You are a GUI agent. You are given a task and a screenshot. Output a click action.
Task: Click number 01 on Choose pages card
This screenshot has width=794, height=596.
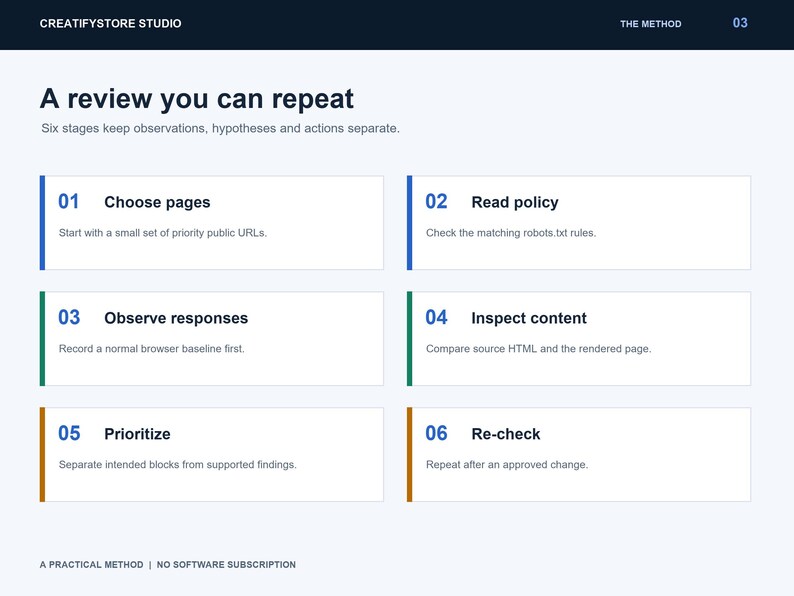pyautogui.click(x=68, y=202)
